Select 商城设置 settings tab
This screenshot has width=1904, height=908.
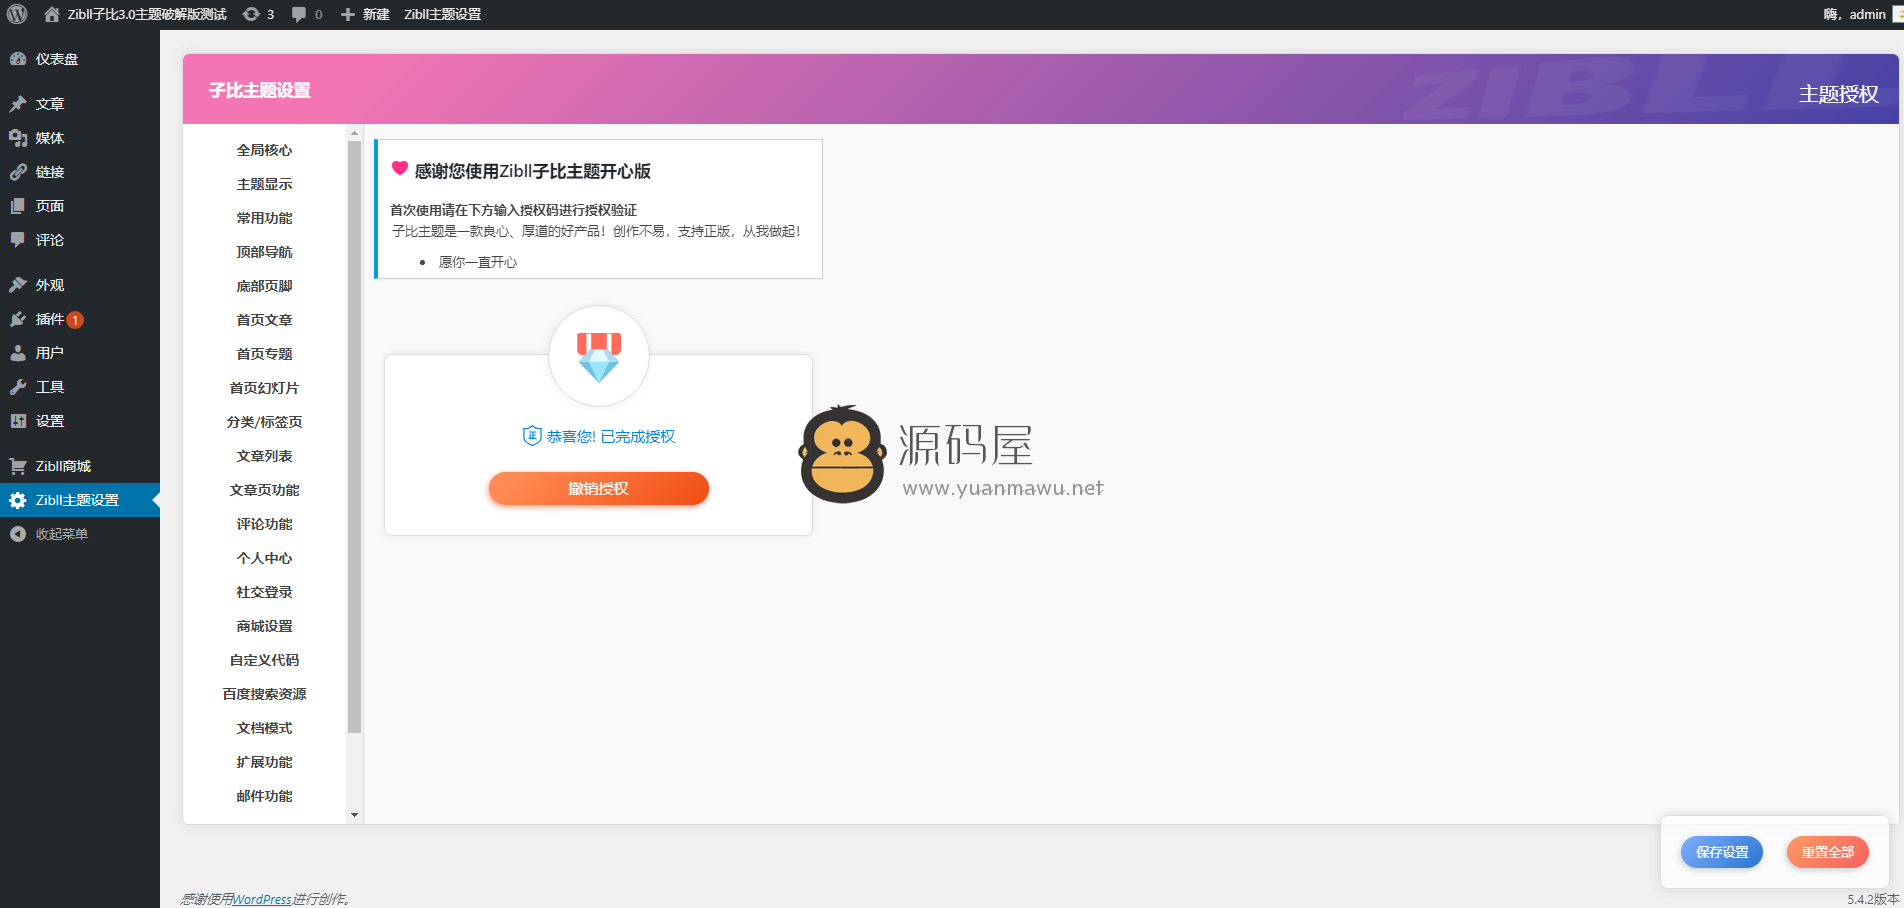pos(264,626)
